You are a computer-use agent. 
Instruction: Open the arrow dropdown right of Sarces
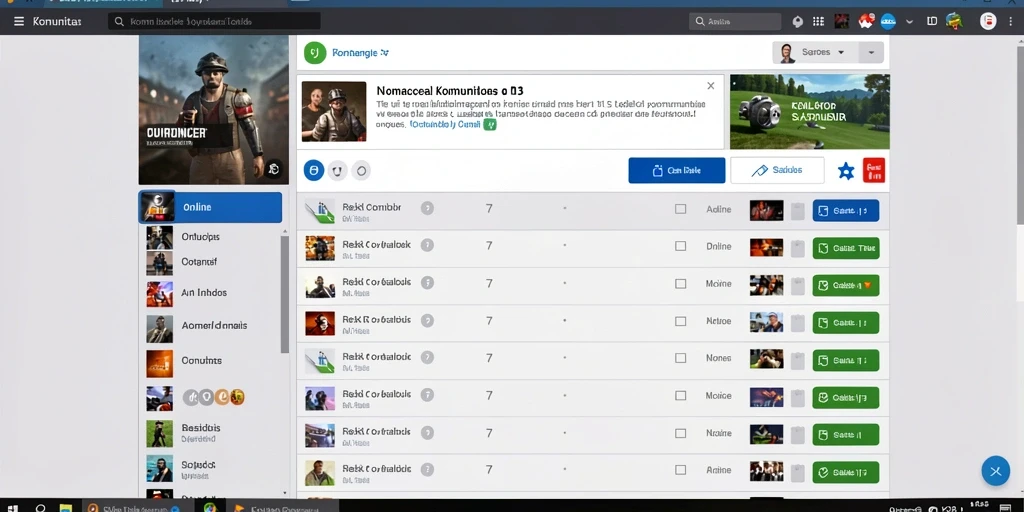pyautogui.click(x=871, y=52)
